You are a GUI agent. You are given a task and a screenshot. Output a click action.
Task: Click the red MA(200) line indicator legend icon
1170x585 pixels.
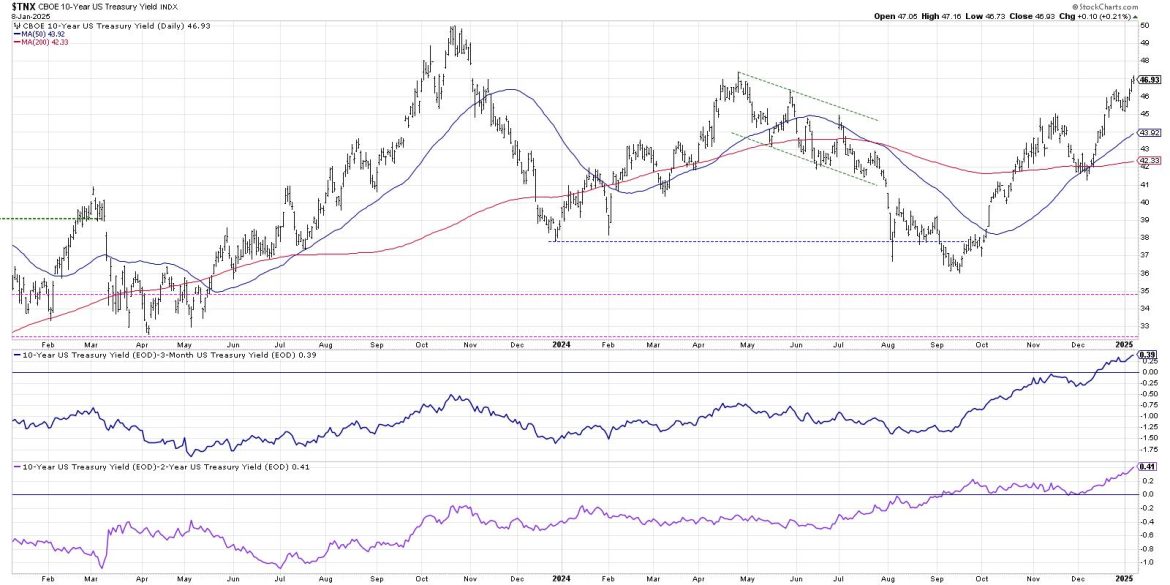tap(18, 42)
